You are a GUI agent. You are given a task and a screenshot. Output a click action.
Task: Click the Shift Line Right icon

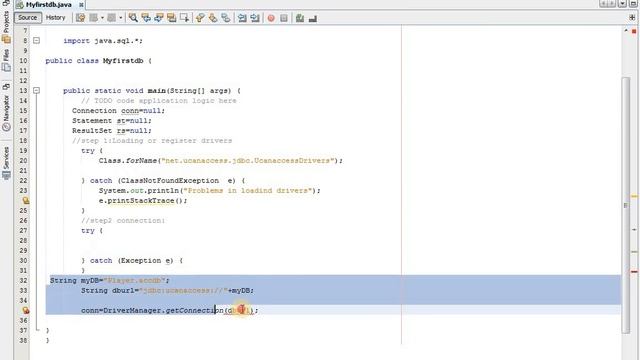coord(255,18)
